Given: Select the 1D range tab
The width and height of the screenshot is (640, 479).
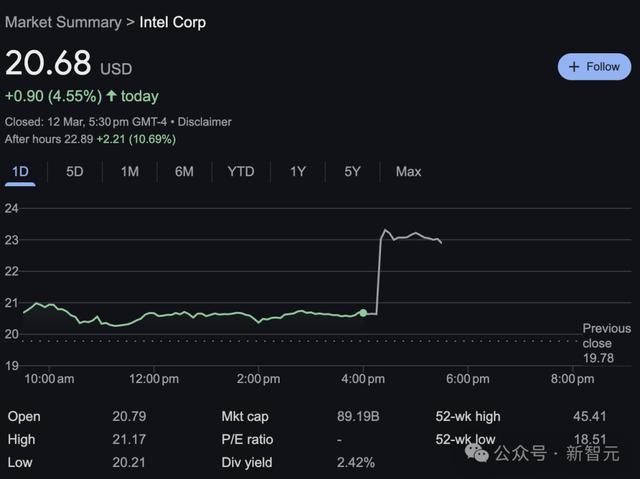Looking at the screenshot, I should point(20,172).
